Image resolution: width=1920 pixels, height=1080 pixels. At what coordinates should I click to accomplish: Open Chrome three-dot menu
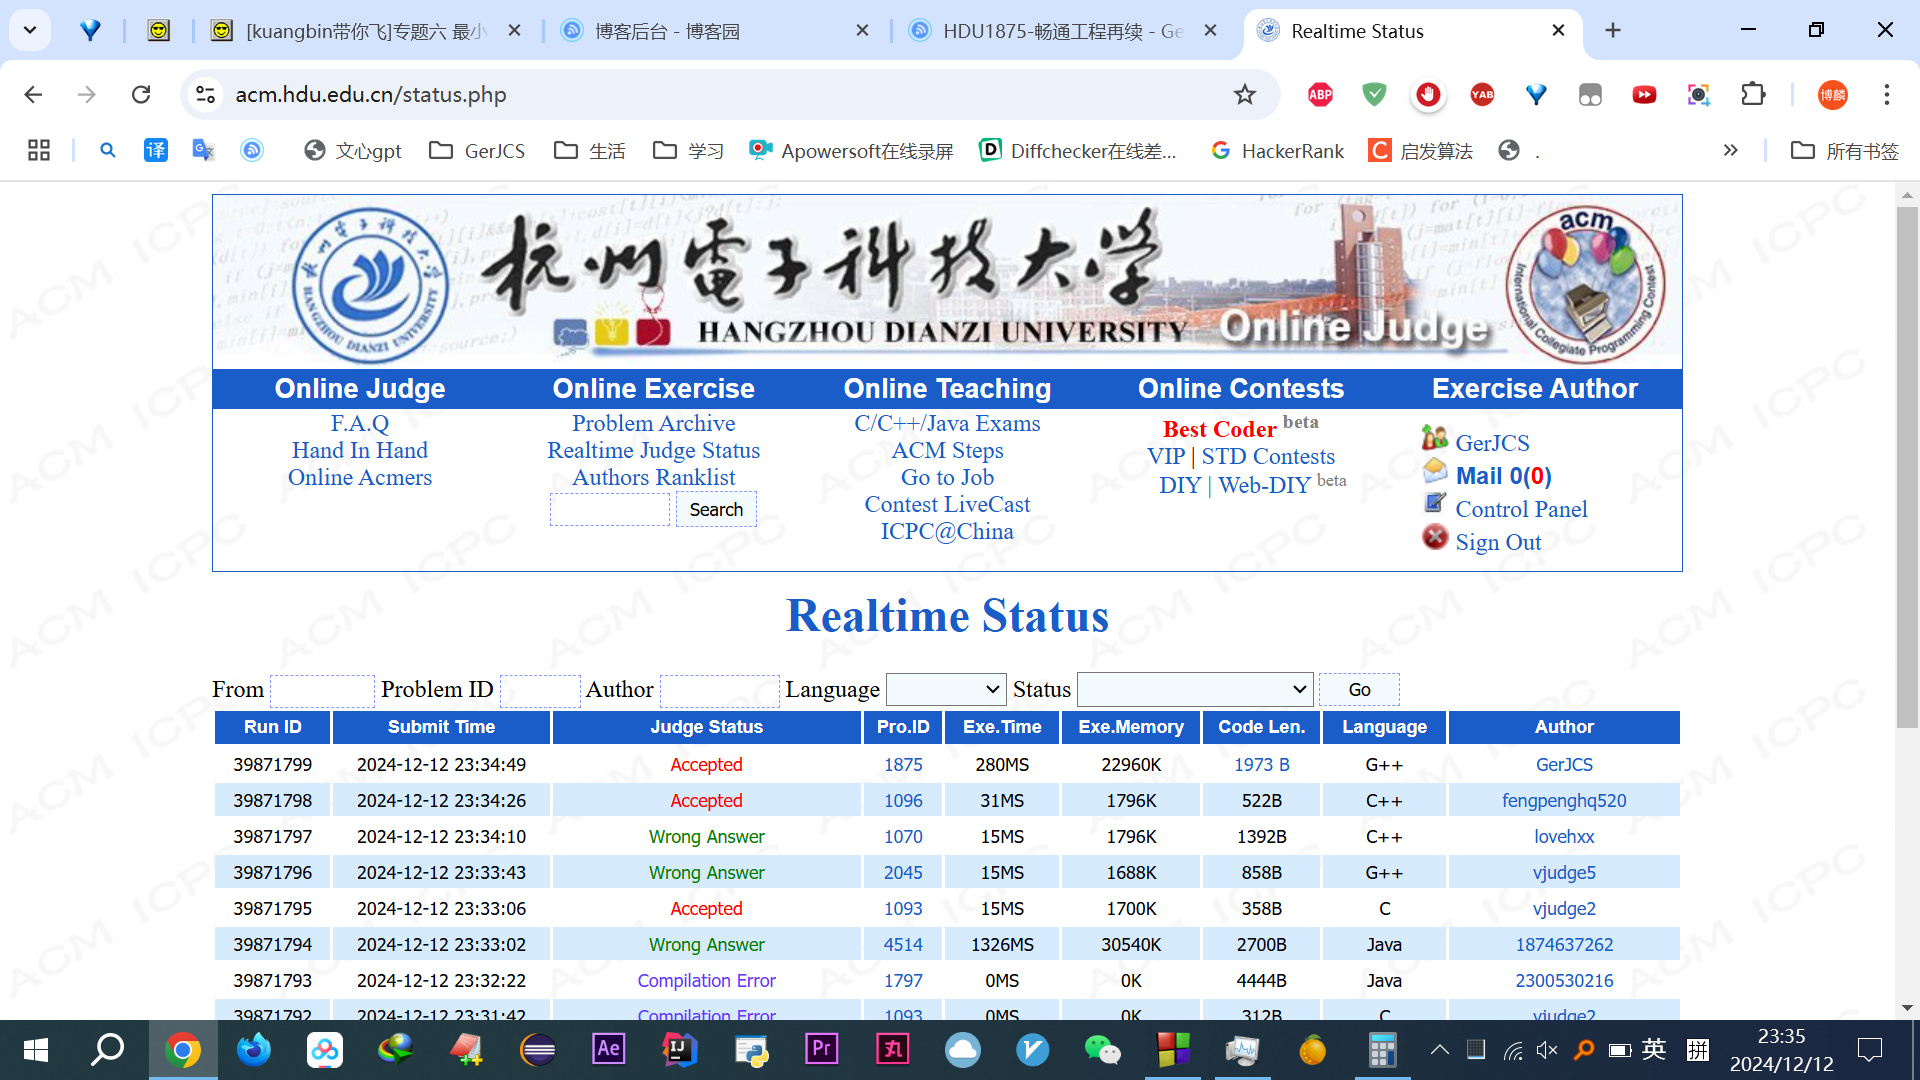[1886, 94]
